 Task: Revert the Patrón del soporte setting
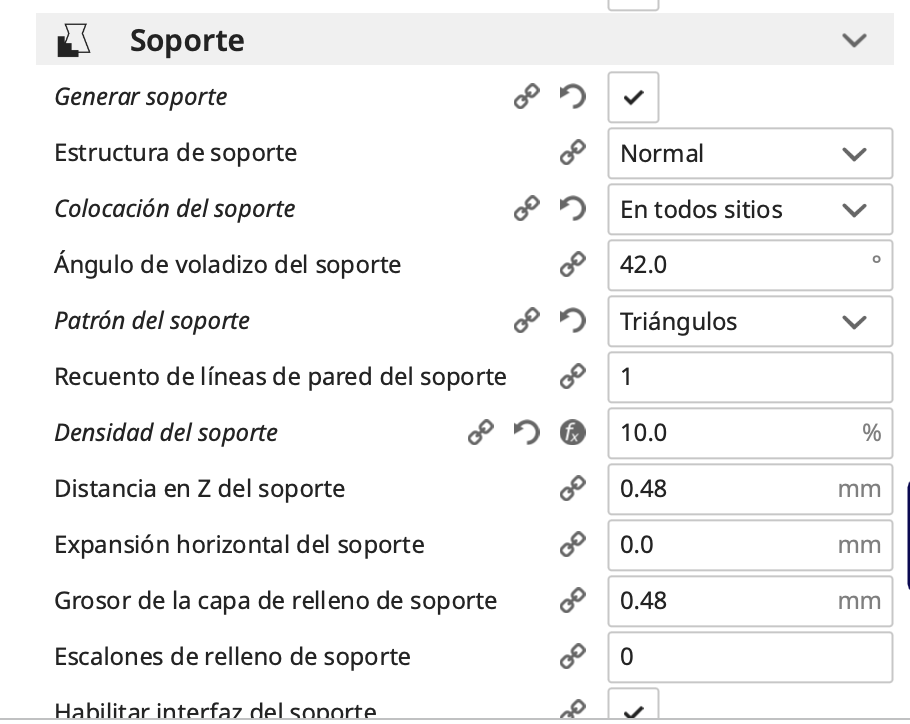tap(572, 321)
